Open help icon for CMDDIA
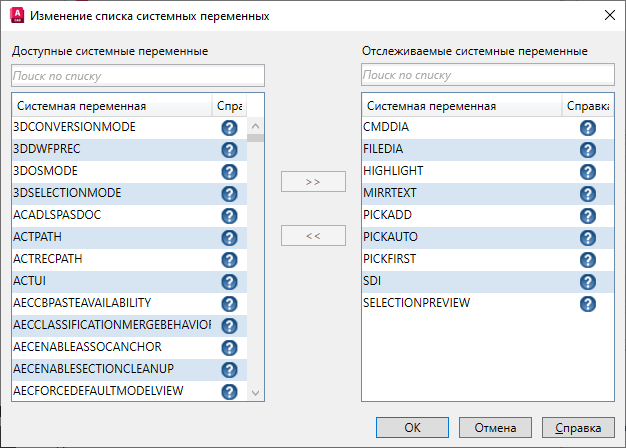This screenshot has height=448, width=626. [x=587, y=128]
